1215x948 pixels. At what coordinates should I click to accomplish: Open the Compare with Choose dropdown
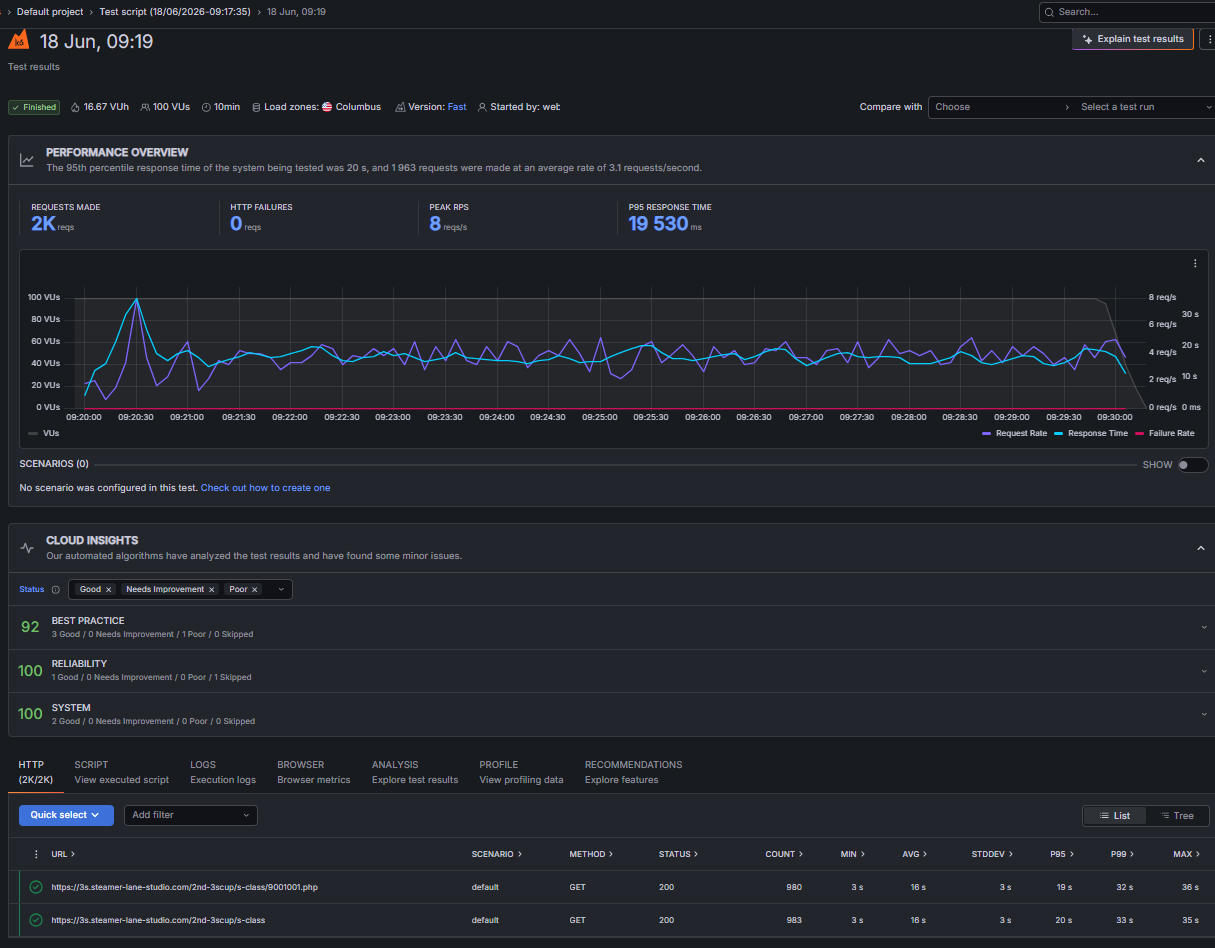[x=1001, y=107]
